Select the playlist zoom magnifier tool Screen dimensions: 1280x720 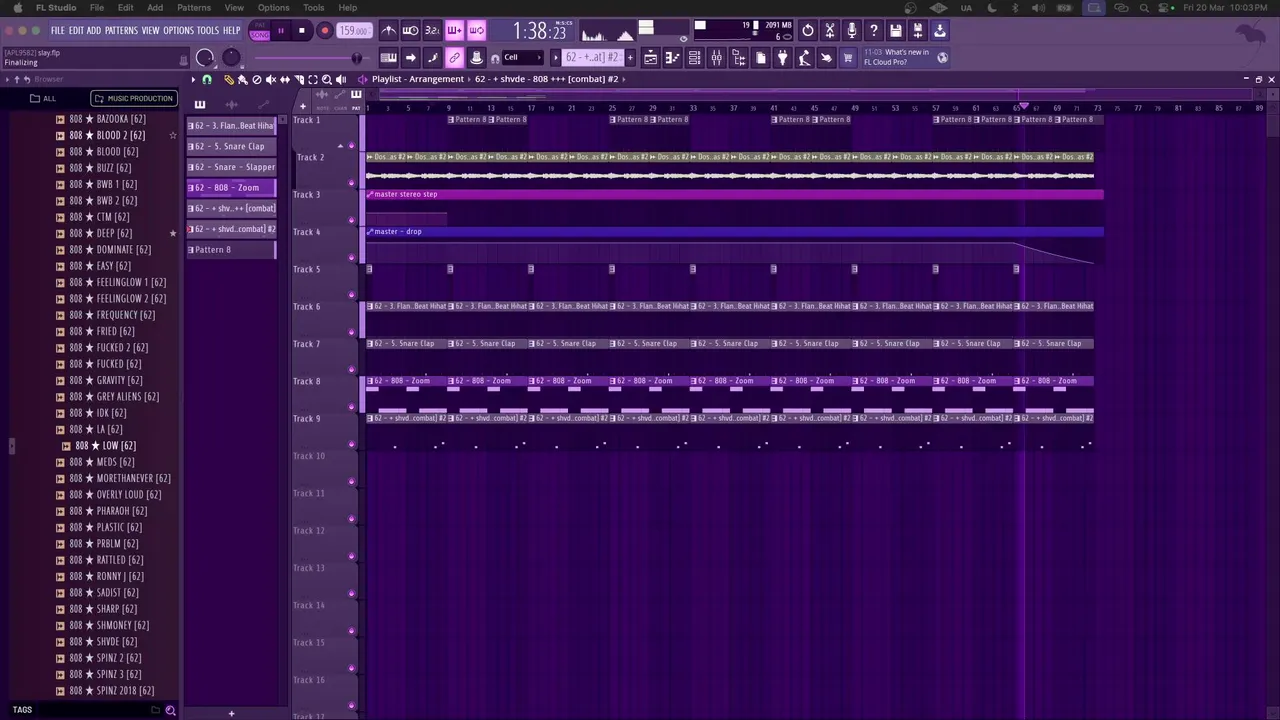pos(327,79)
